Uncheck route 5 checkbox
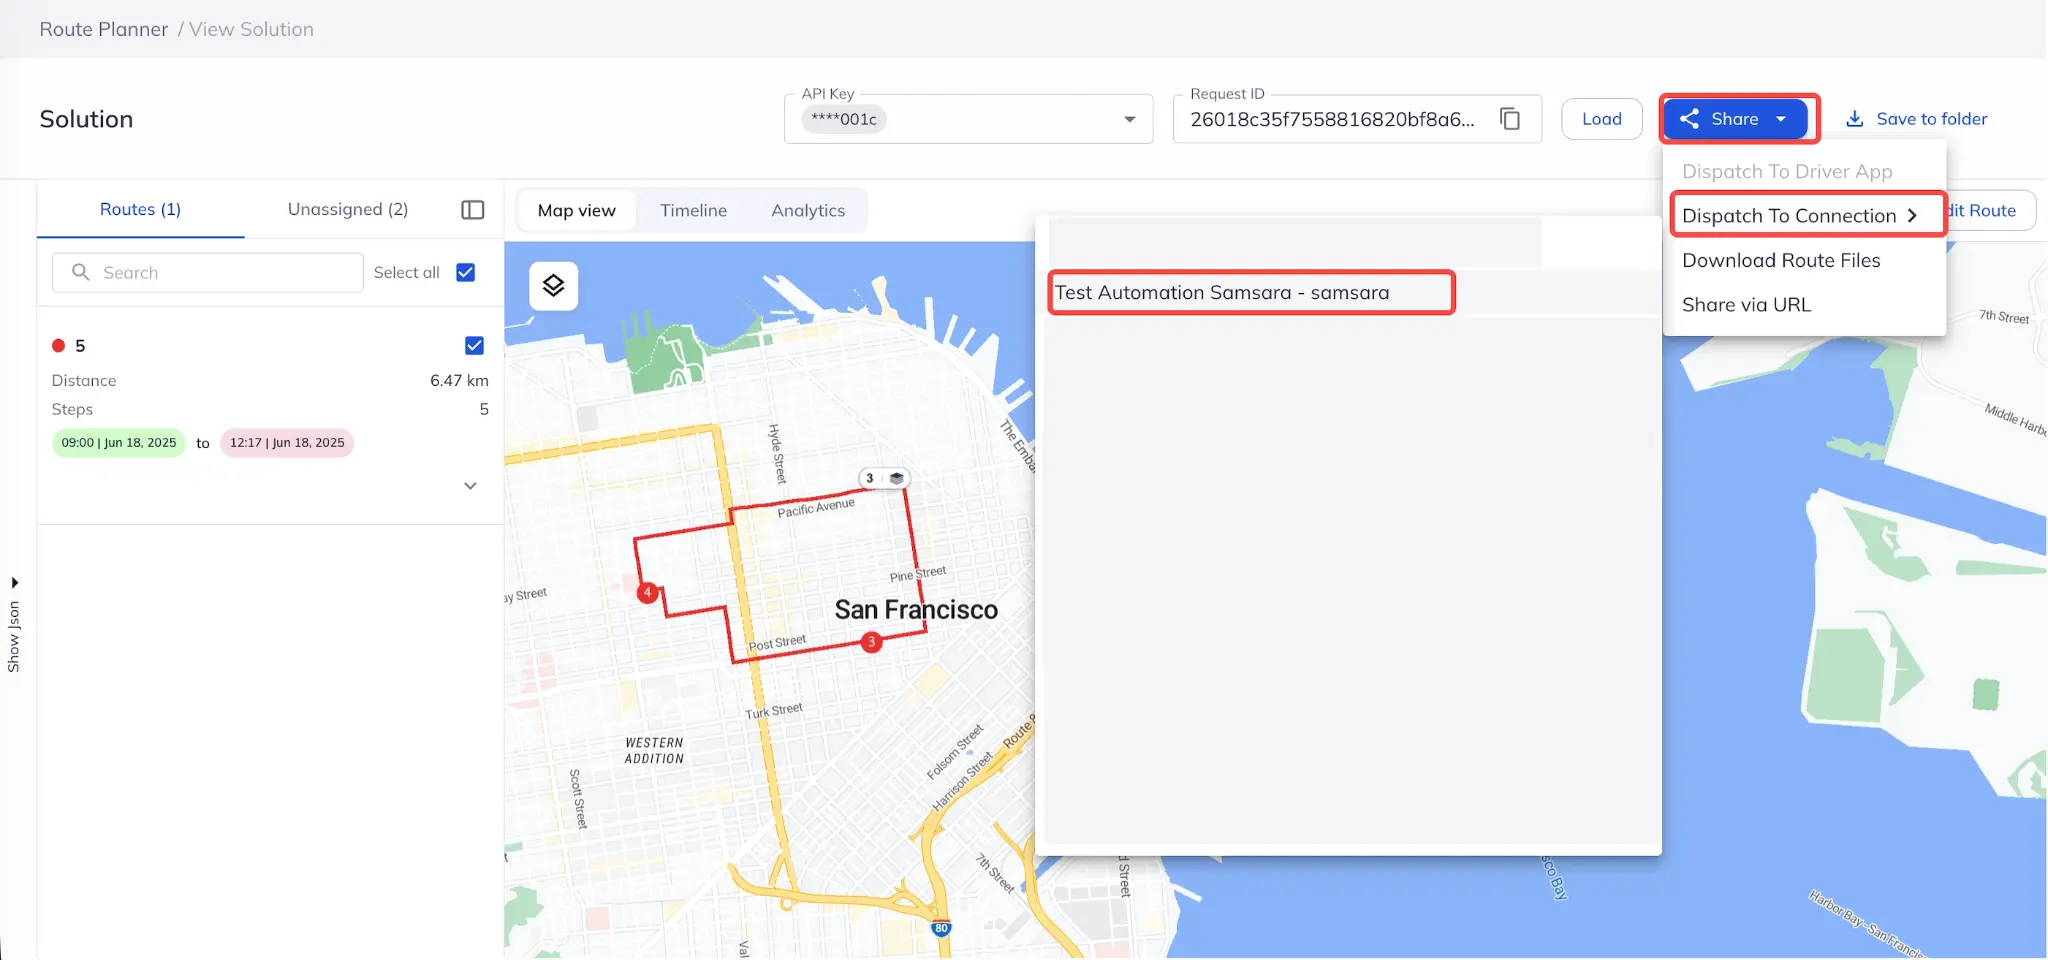This screenshot has height=960, width=2048. (x=475, y=346)
